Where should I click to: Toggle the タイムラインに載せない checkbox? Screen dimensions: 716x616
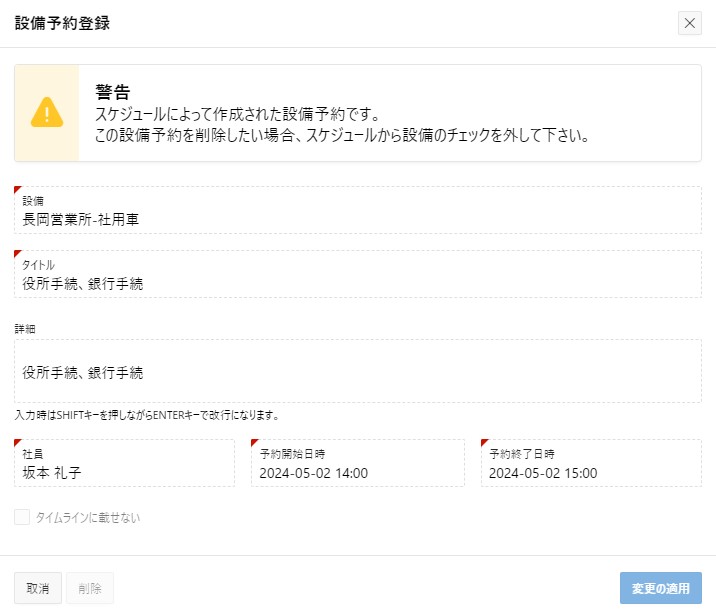(22, 517)
